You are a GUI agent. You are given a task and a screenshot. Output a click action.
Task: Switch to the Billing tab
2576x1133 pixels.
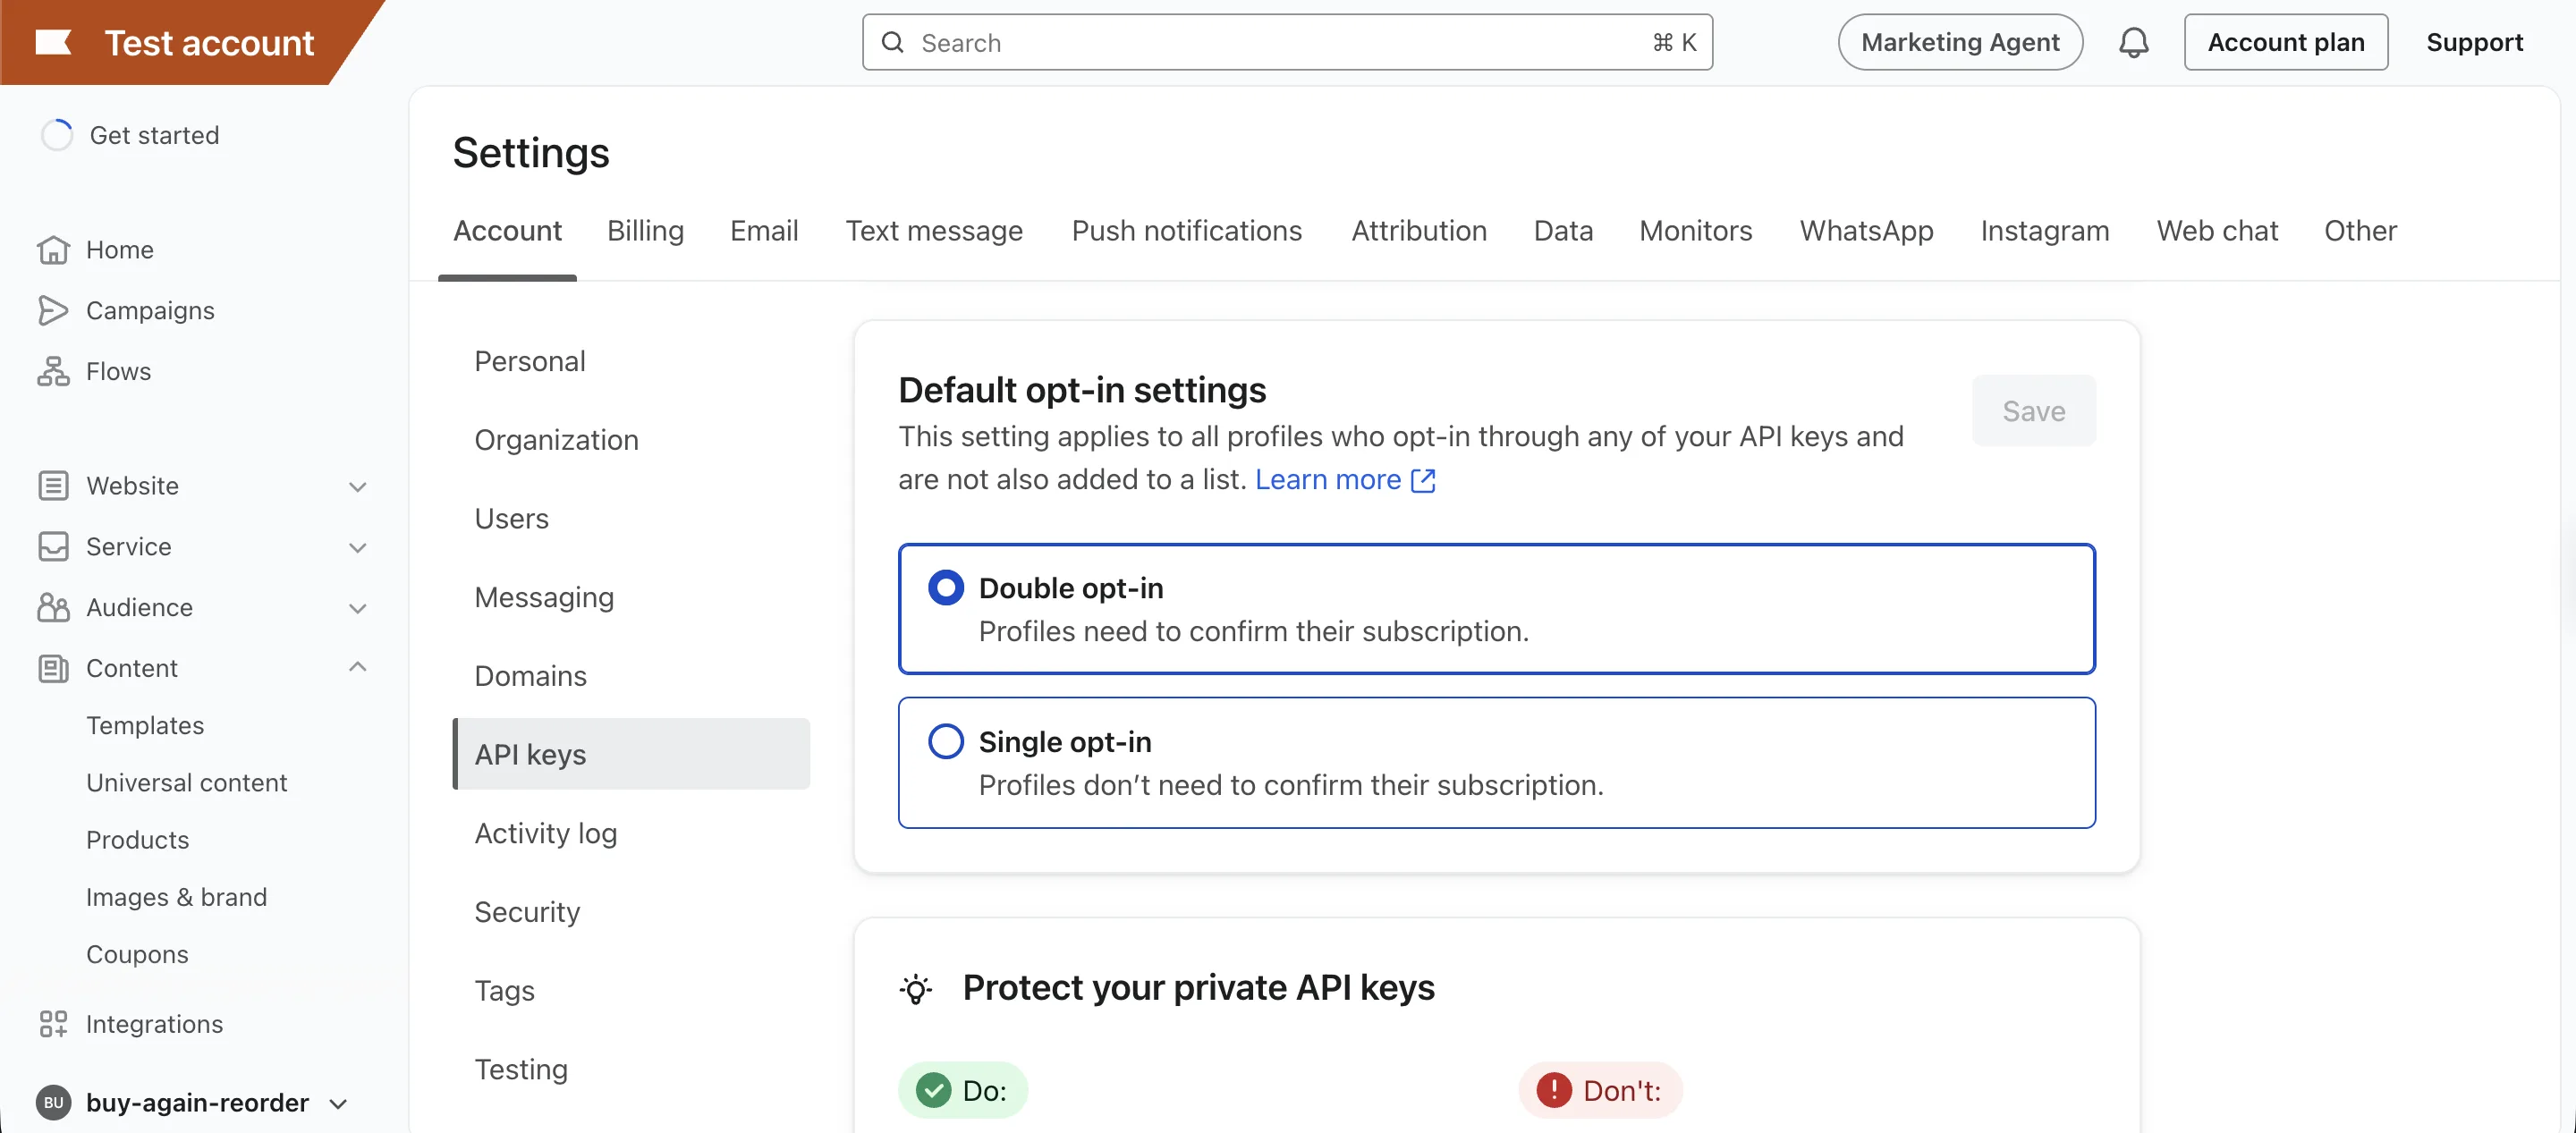point(645,231)
